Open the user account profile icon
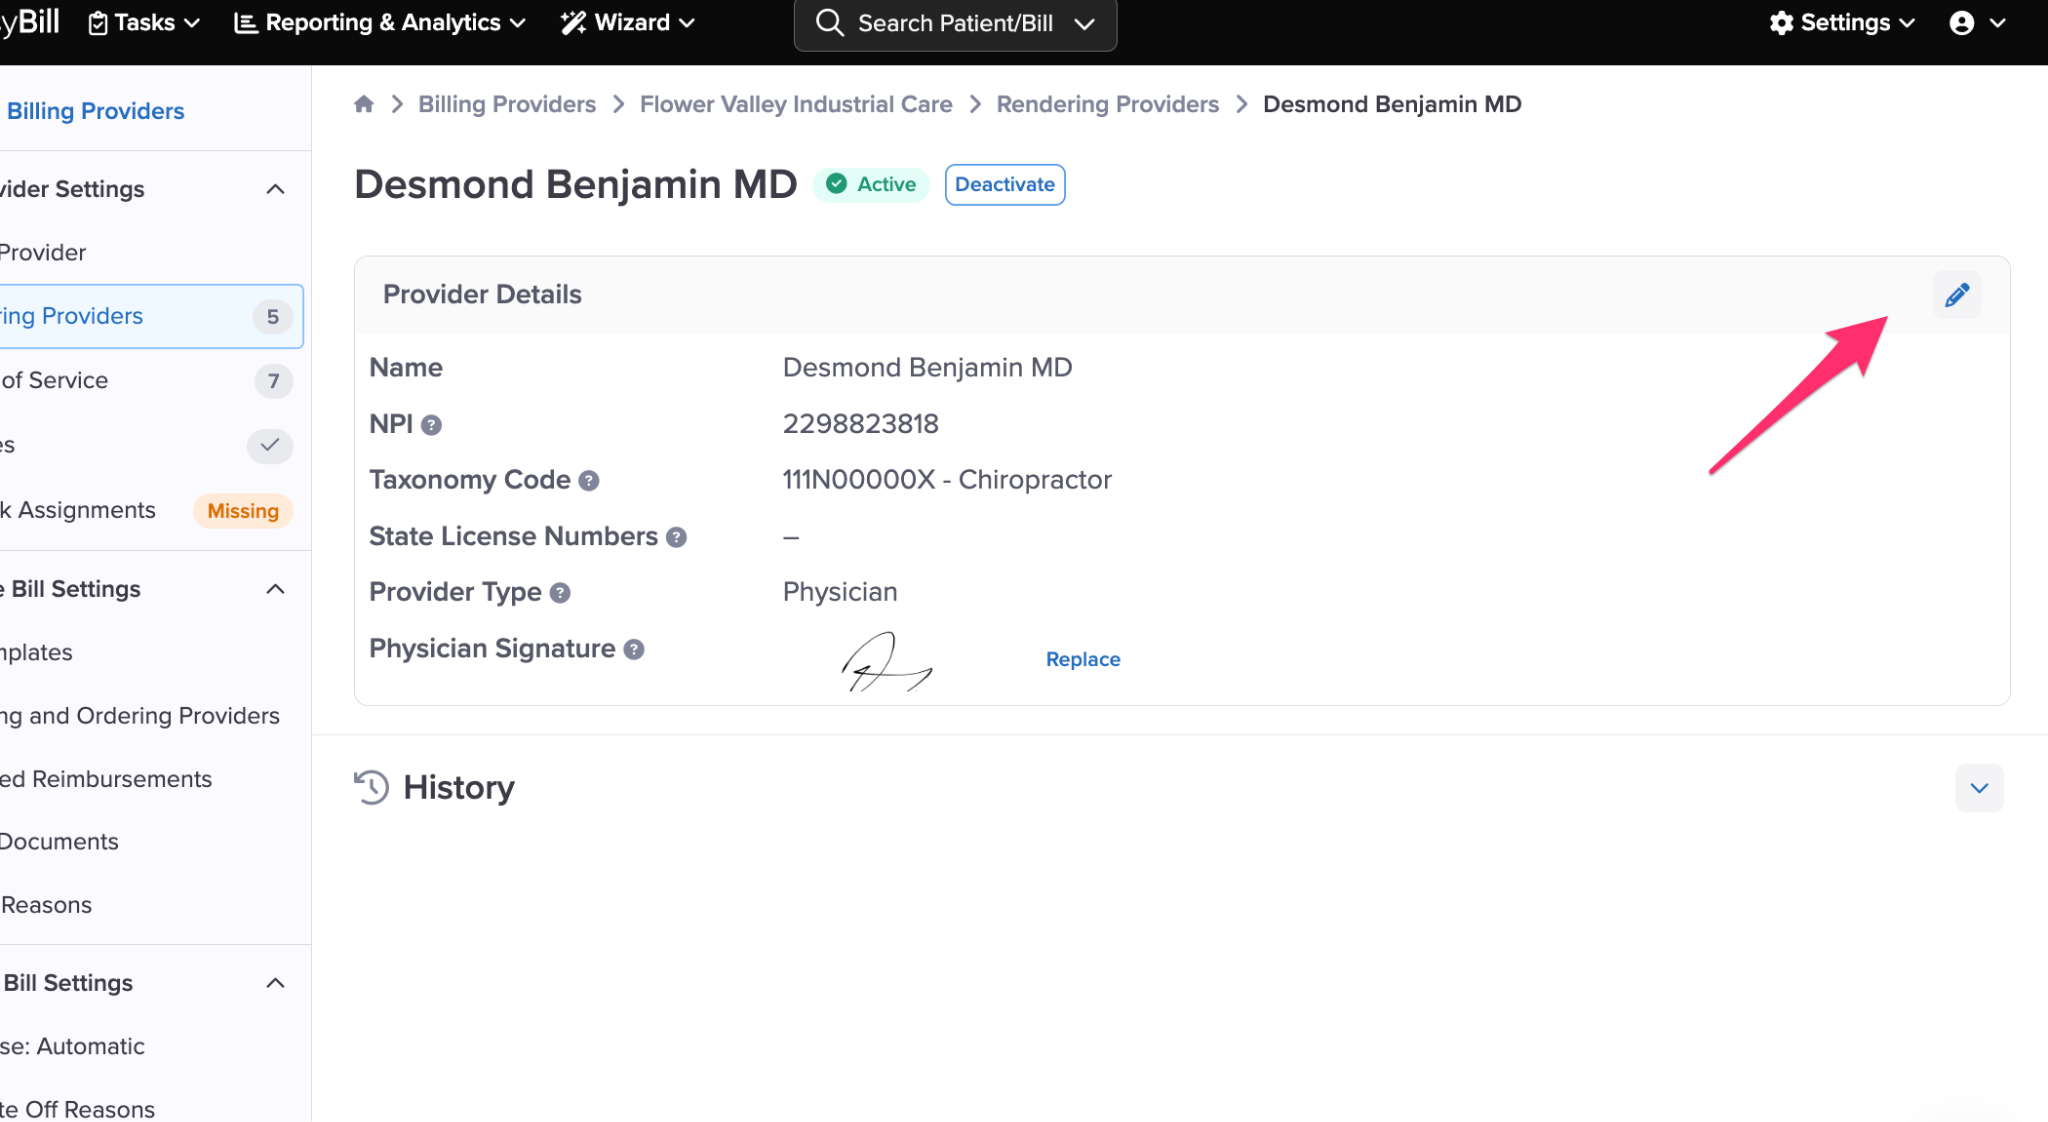This screenshot has height=1122, width=2048. pos(1962,23)
